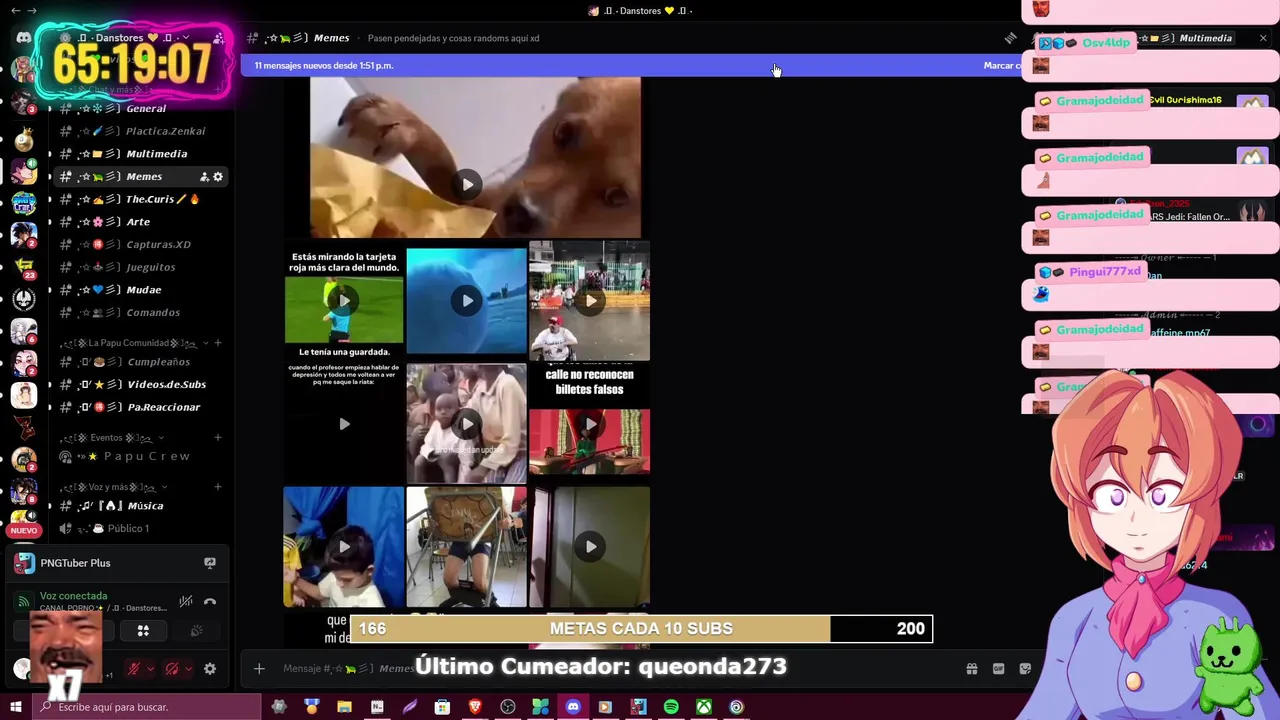Open OBS Studio from the taskbar

(508, 707)
